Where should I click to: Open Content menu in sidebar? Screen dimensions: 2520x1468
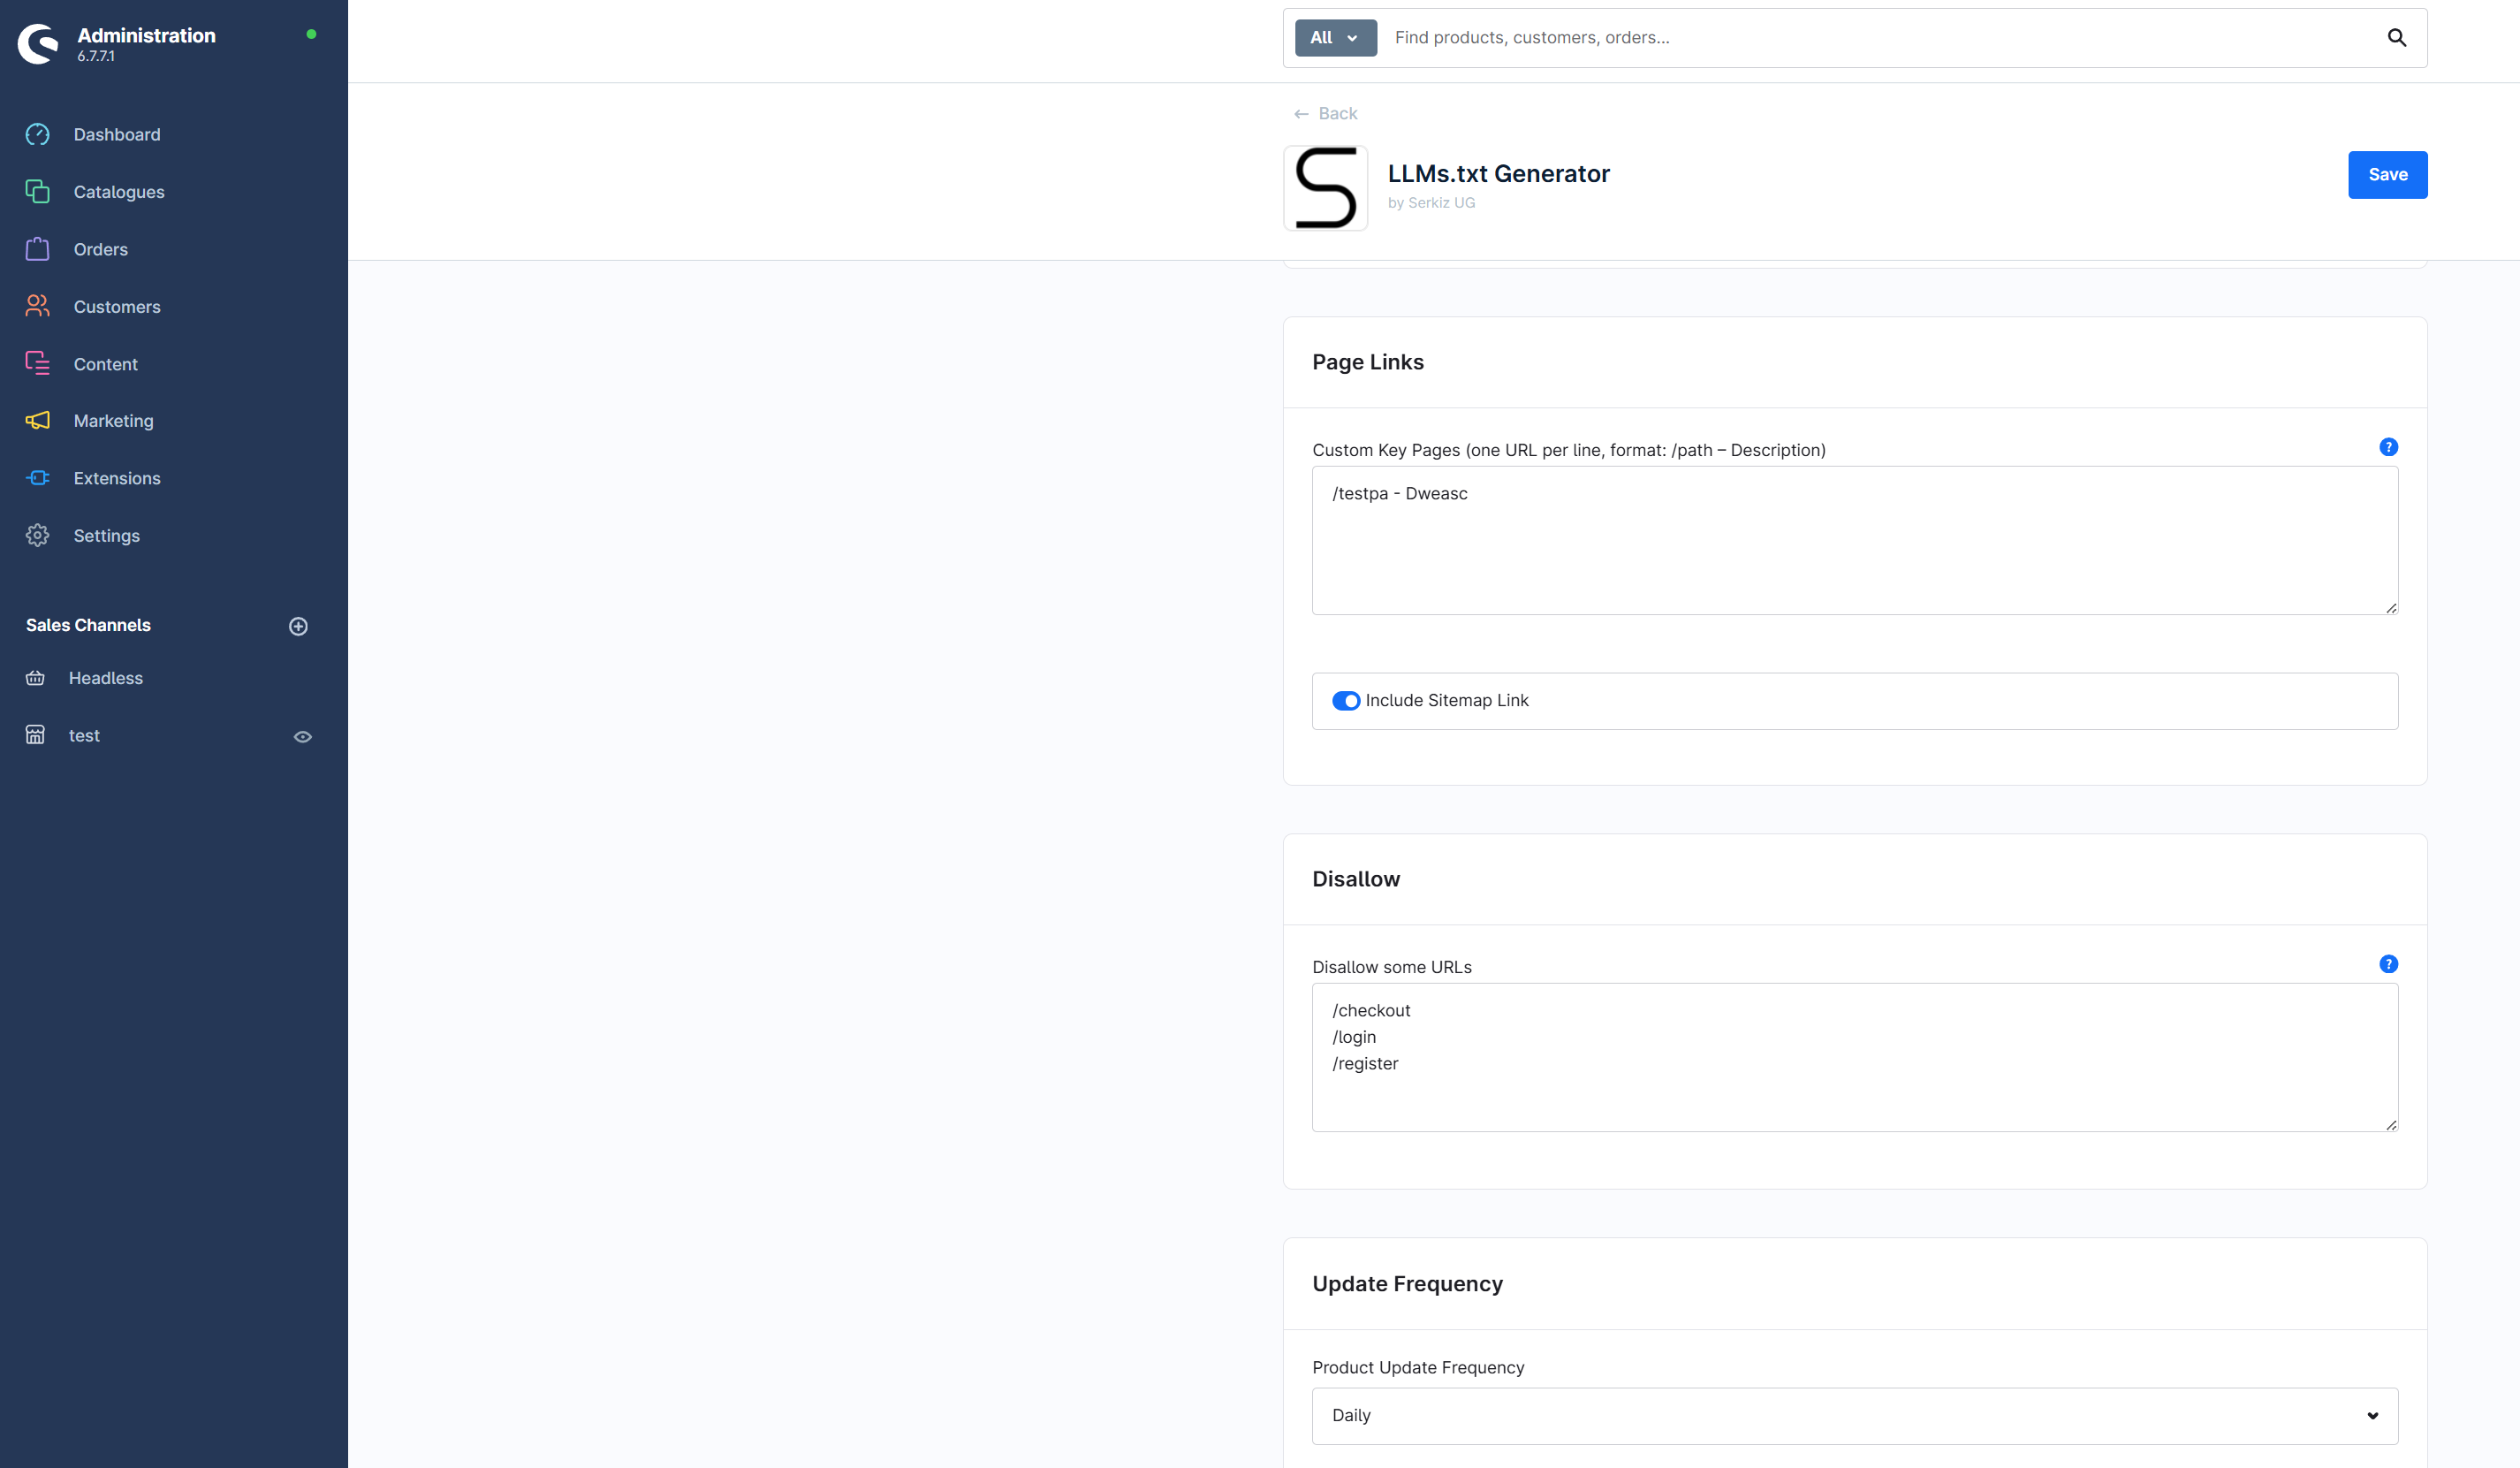point(105,364)
